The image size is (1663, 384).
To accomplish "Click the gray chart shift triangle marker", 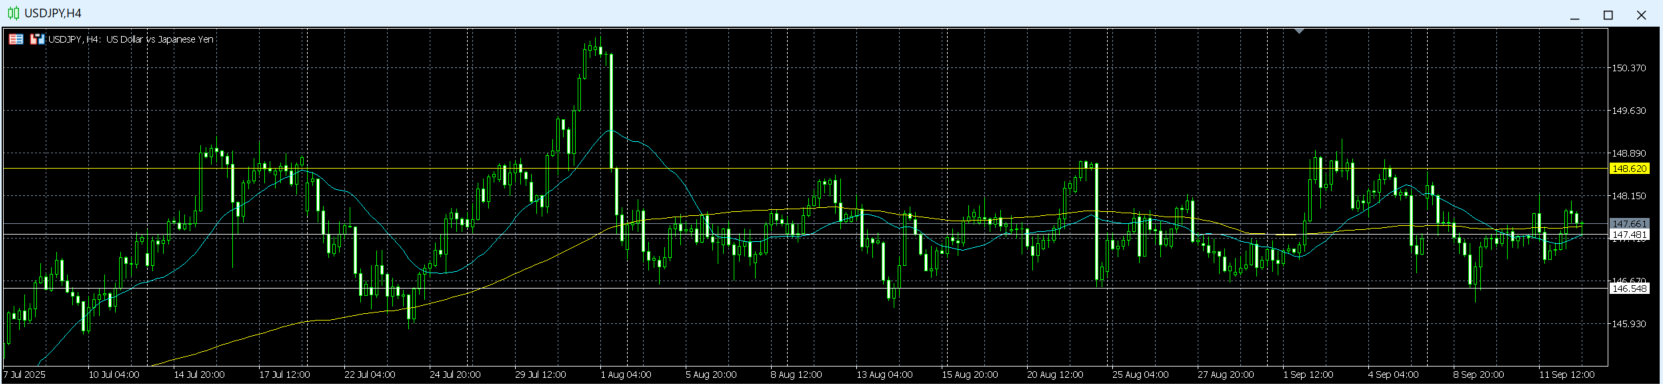I will [x=1299, y=31].
